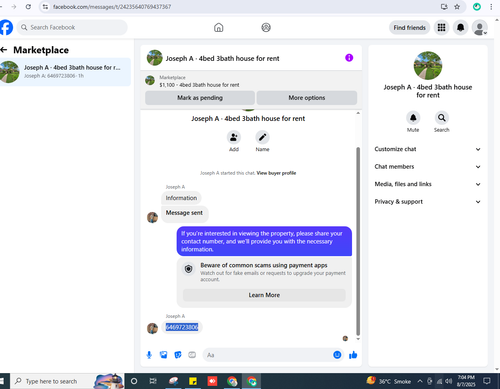Click the highlighted phone number message
This screenshot has width=500, height=389.
point(182,327)
